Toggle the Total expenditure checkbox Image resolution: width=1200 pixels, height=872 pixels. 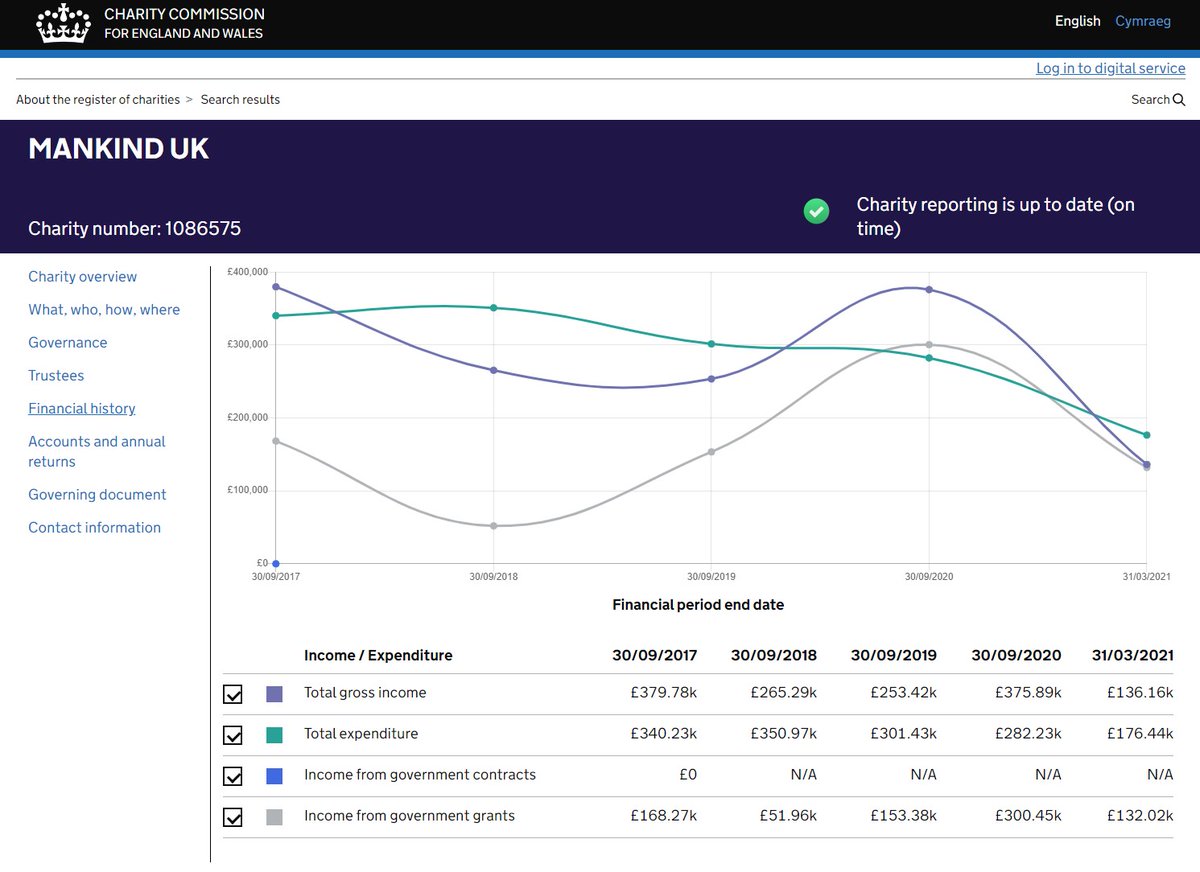pyautogui.click(x=233, y=735)
